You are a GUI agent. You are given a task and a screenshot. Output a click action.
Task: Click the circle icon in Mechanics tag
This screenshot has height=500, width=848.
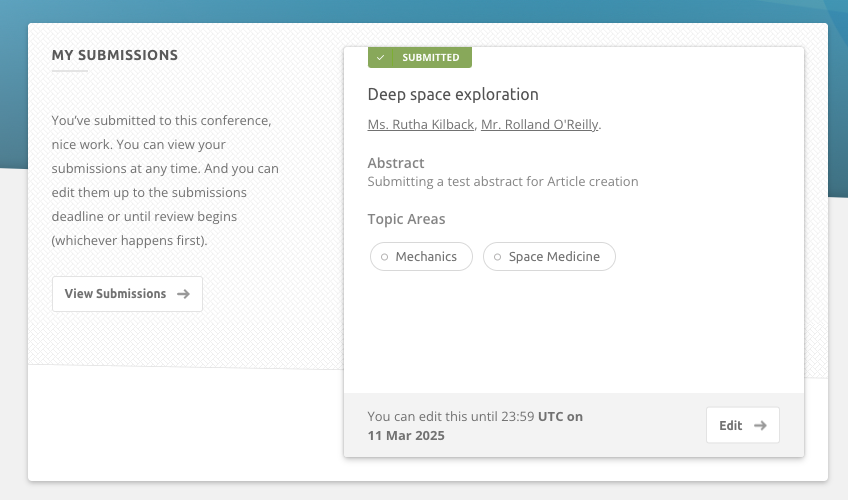(x=385, y=257)
